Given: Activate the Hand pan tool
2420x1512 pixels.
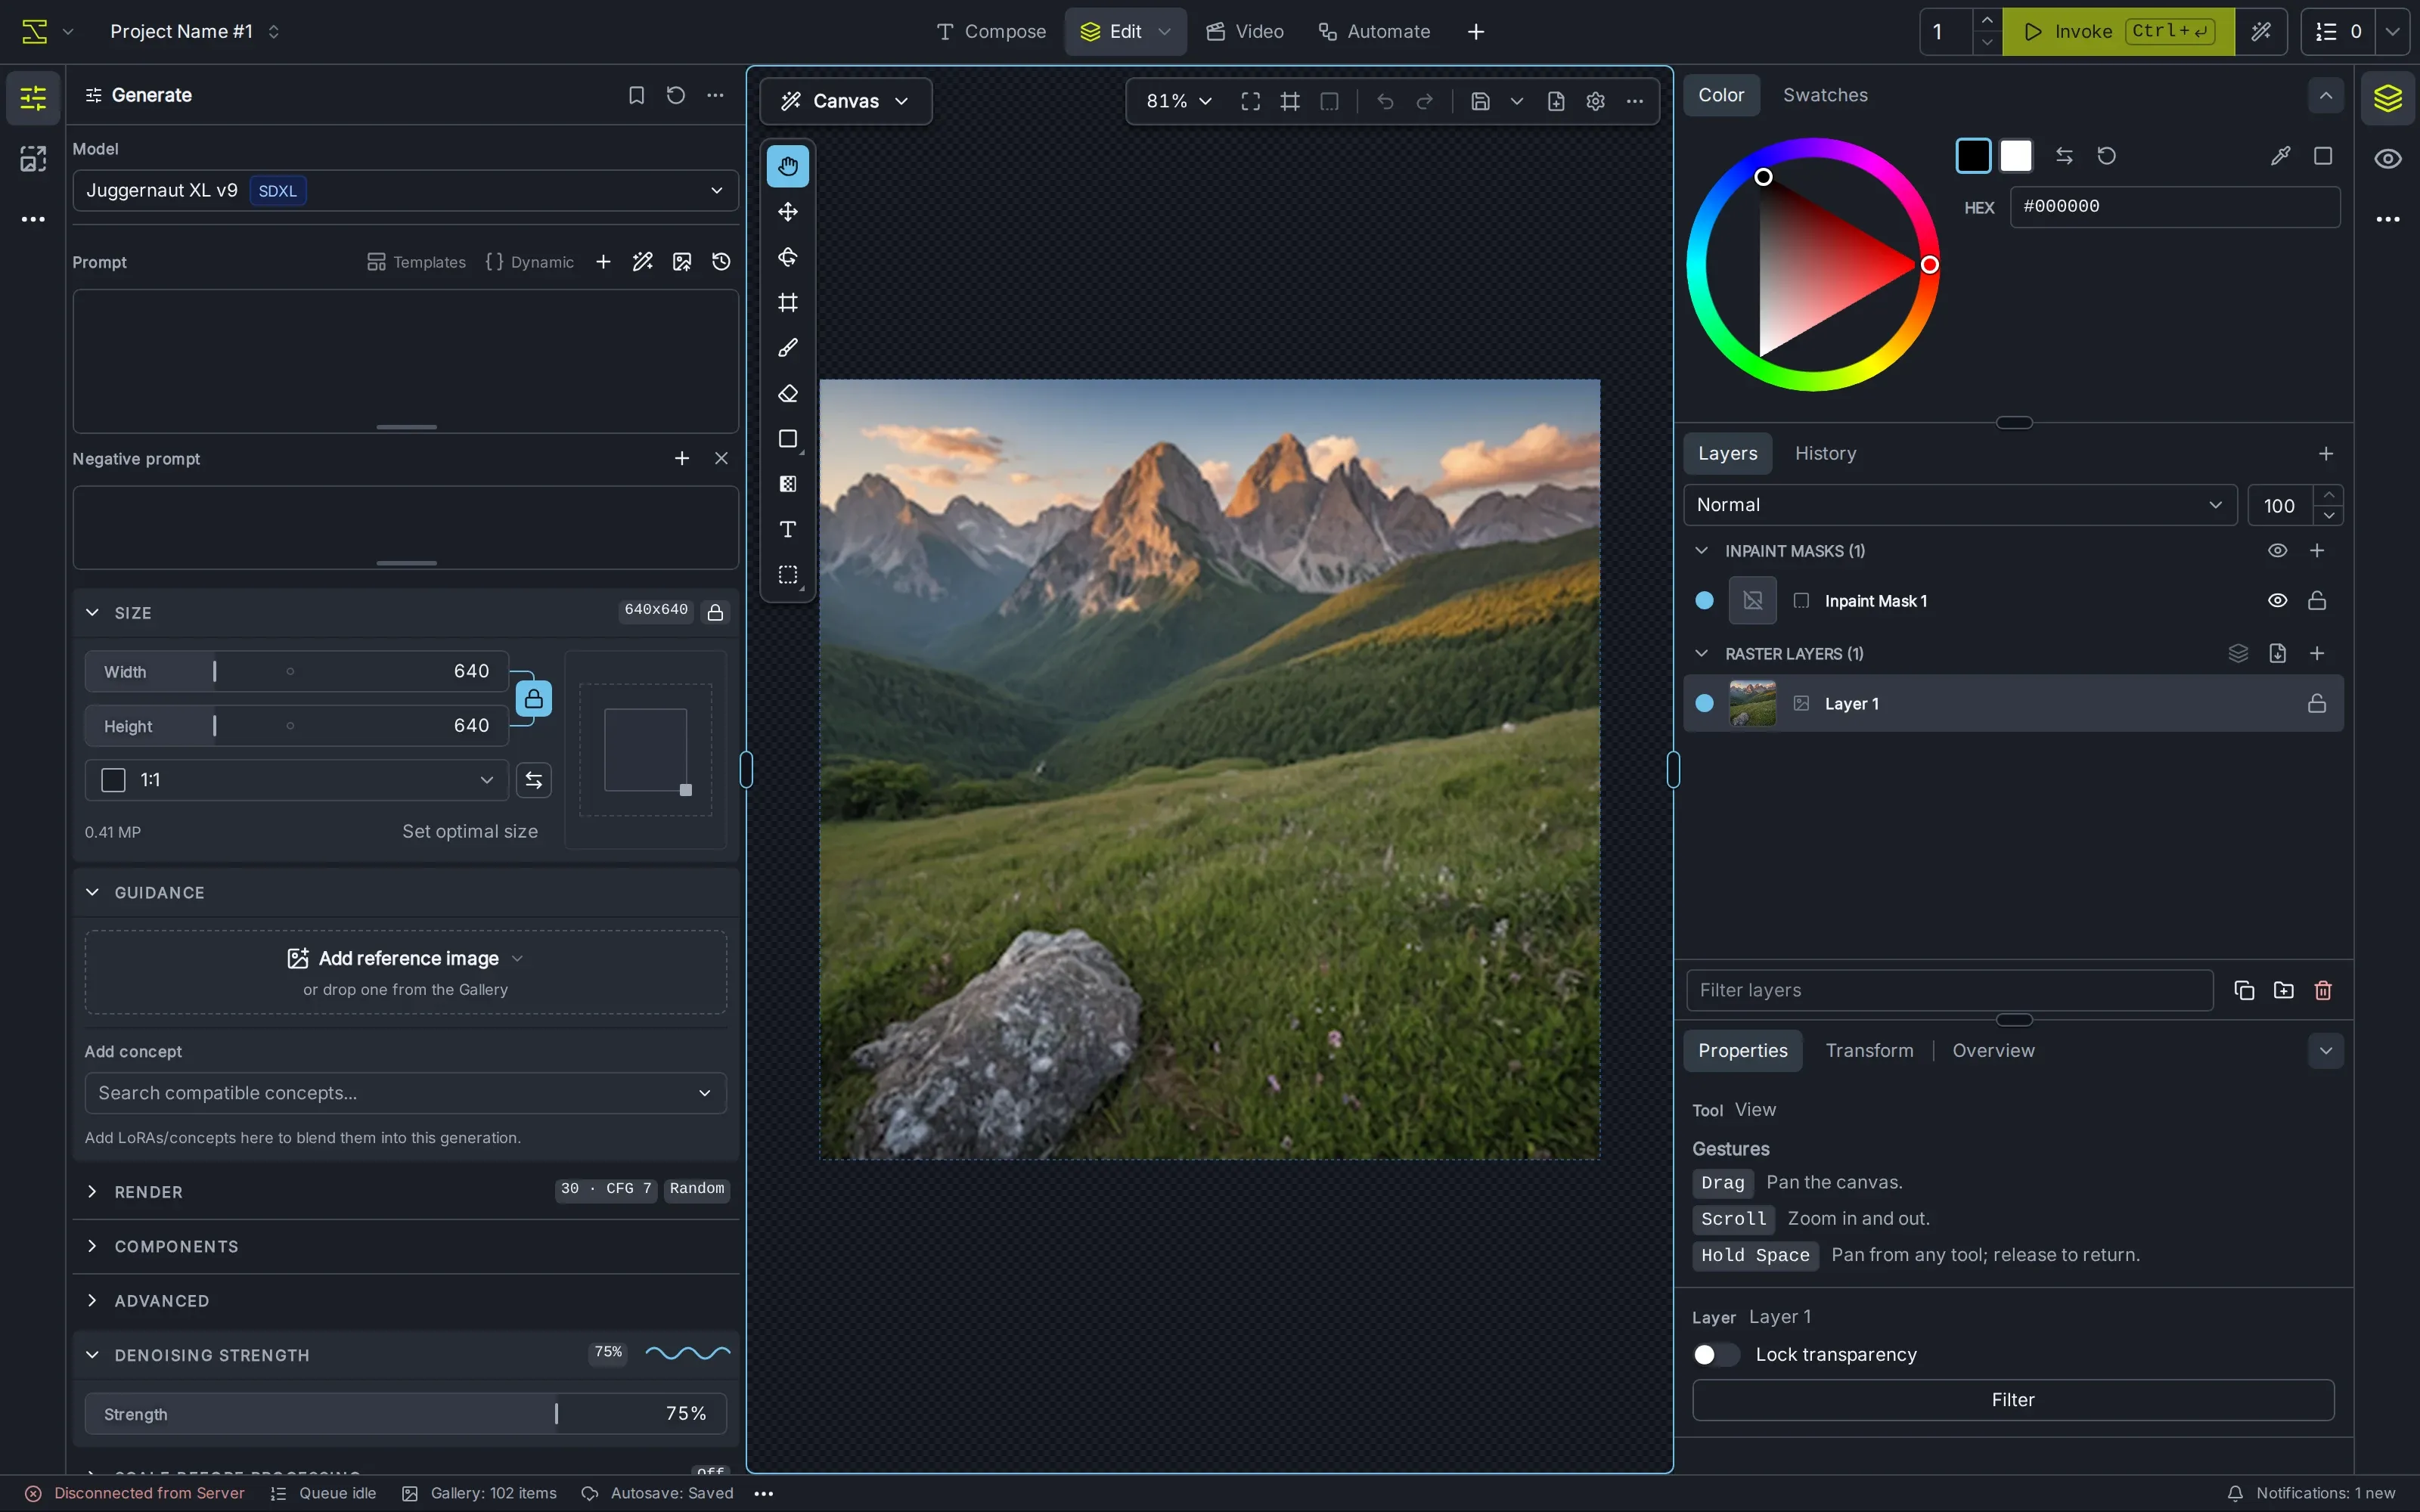Looking at the screenshot, I should tap(788, 166).
